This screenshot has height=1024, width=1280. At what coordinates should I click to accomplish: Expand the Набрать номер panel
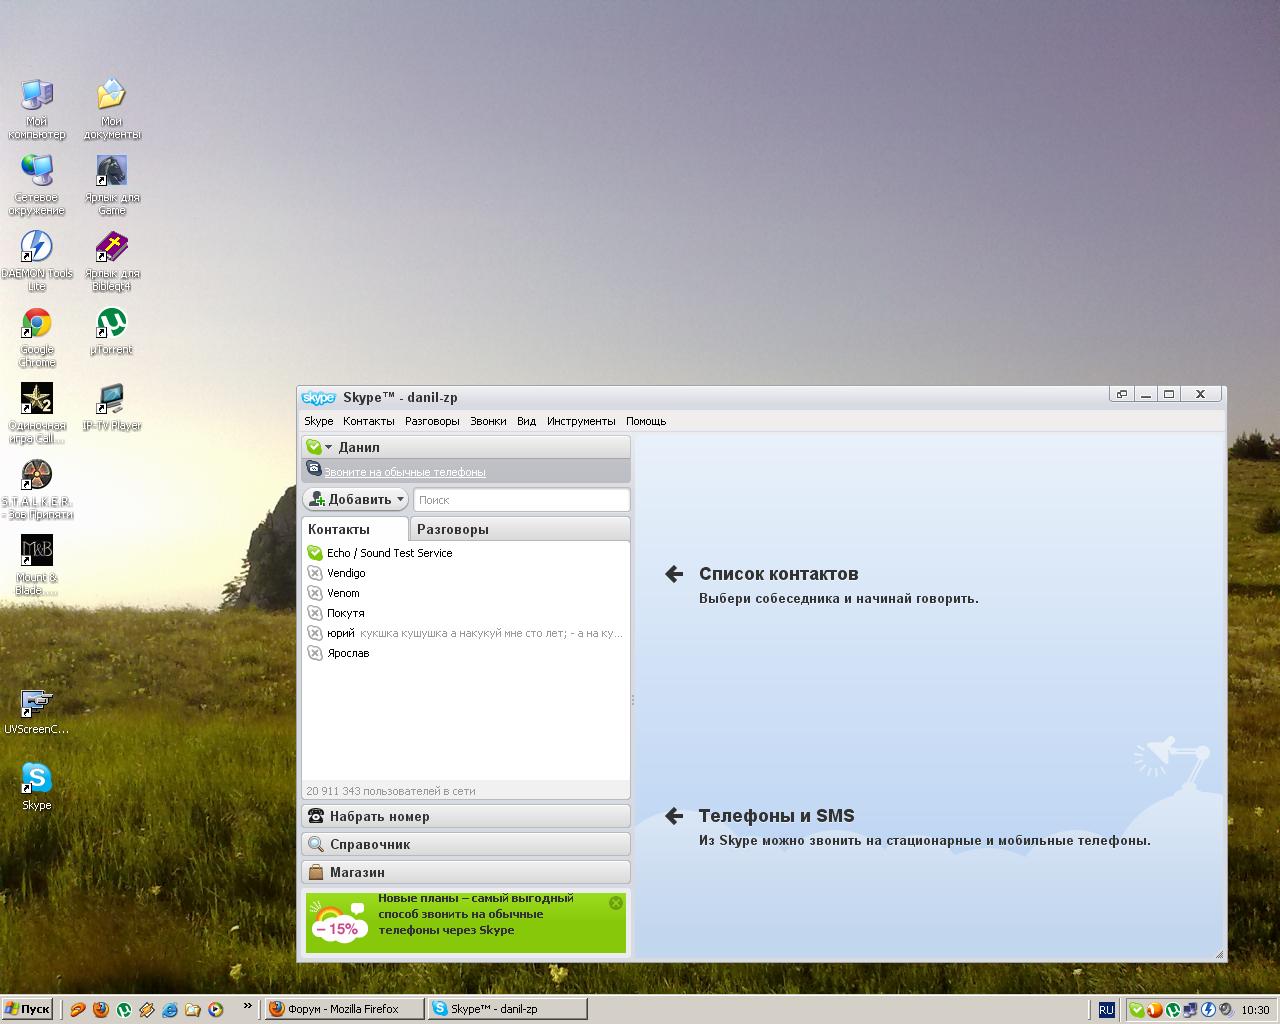[466, 816]
